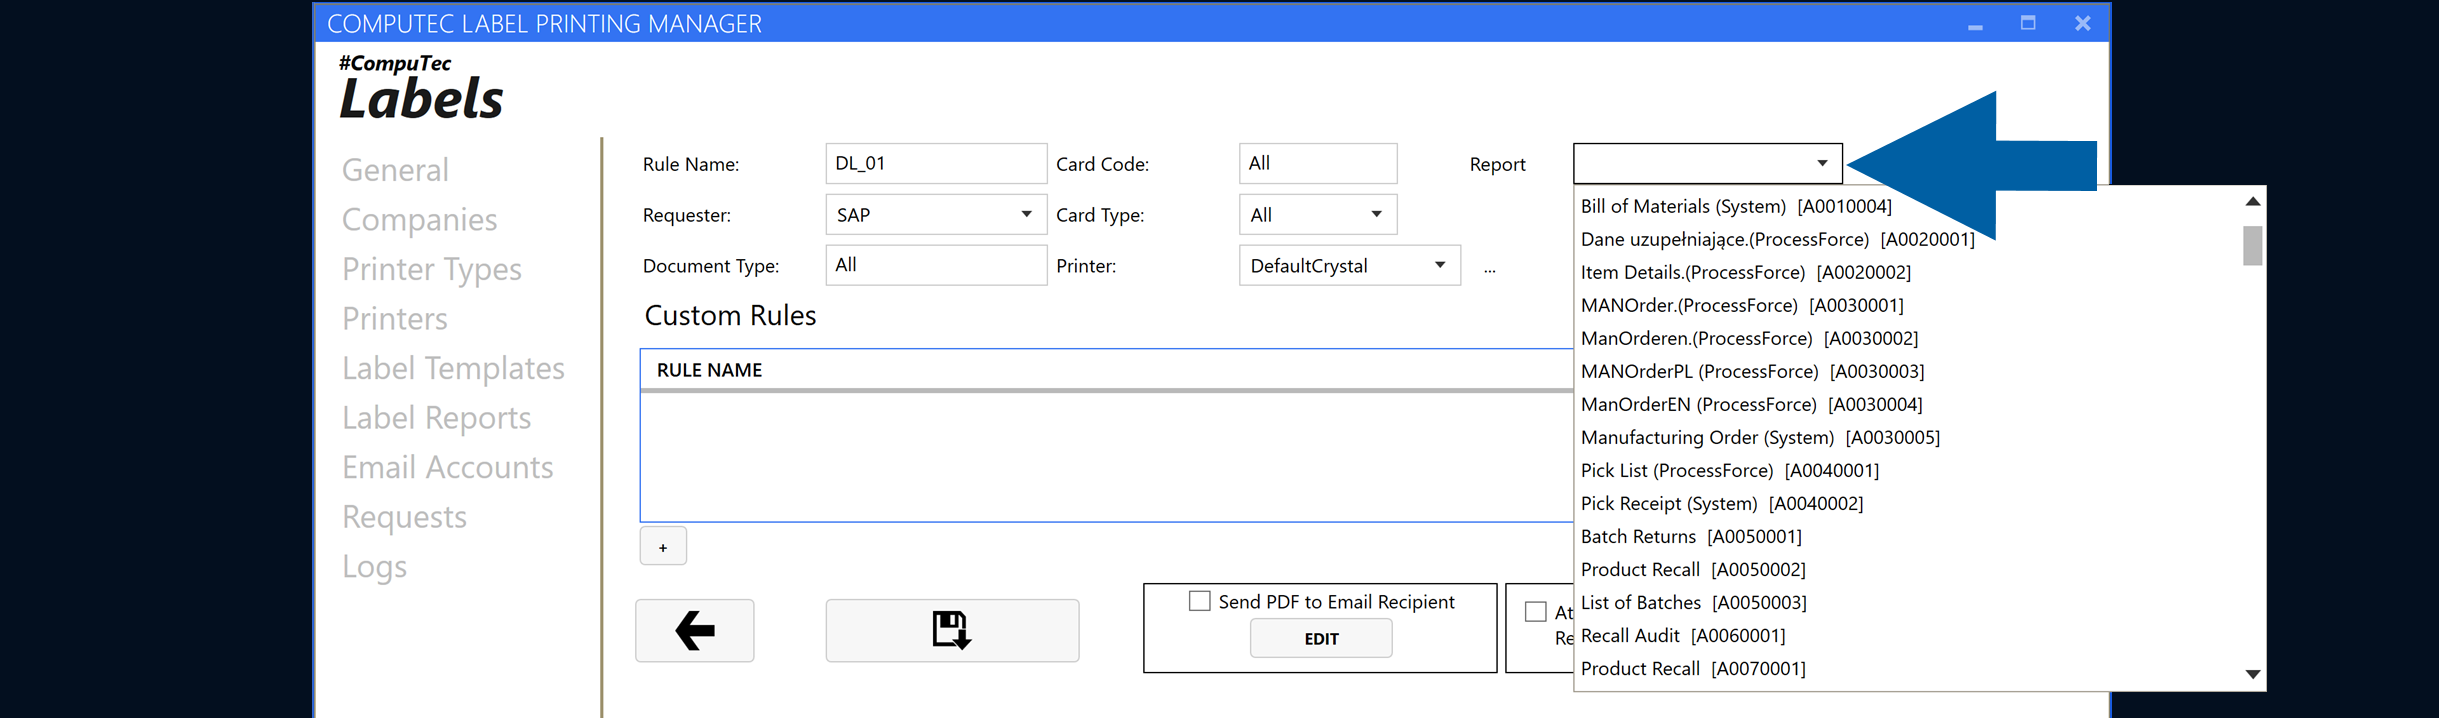
Task: Click scroll down arrow in report list
Action: tap(2252, 674)
